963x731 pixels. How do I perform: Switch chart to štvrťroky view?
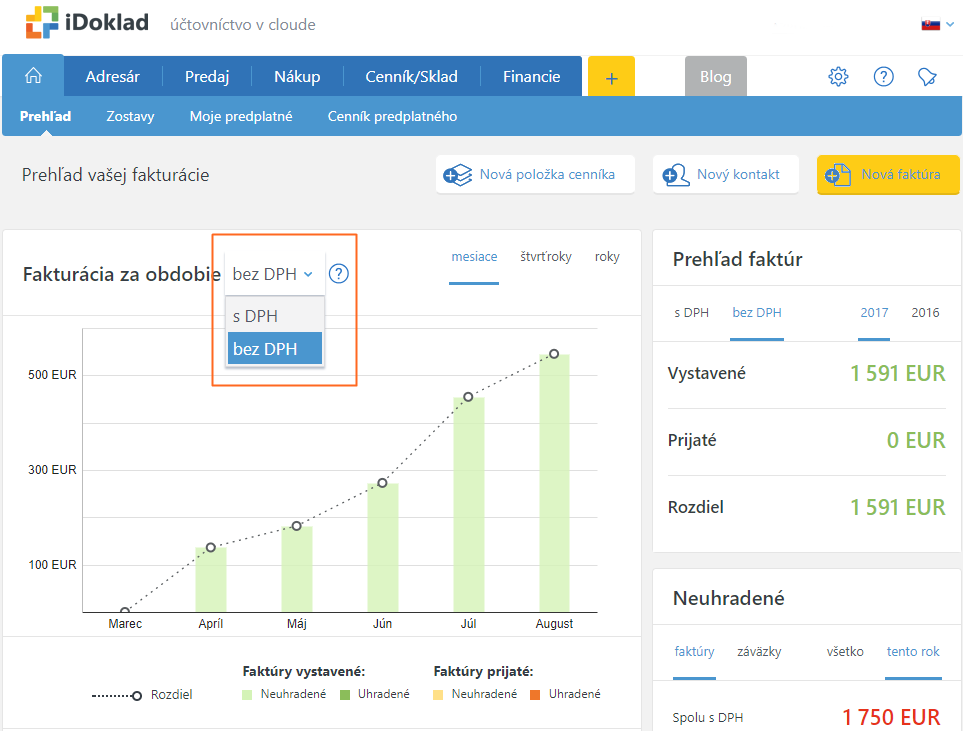(545, 257)
